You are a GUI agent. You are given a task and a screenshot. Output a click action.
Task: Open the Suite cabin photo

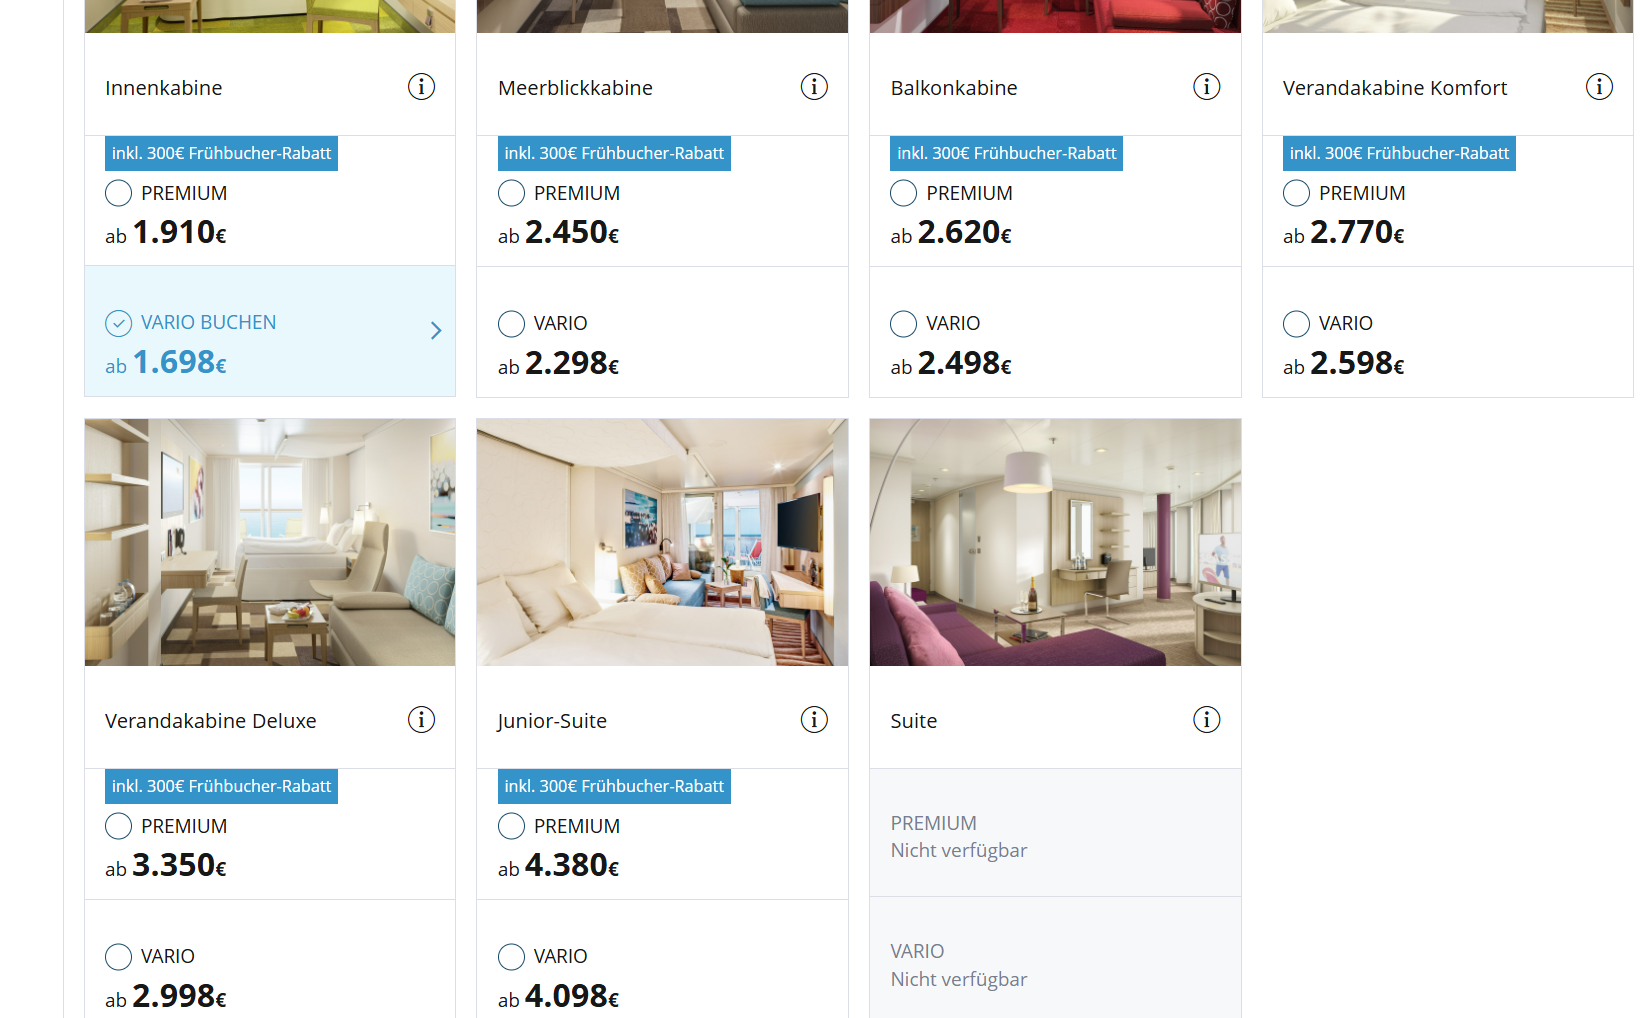(x=1055, y=542)
